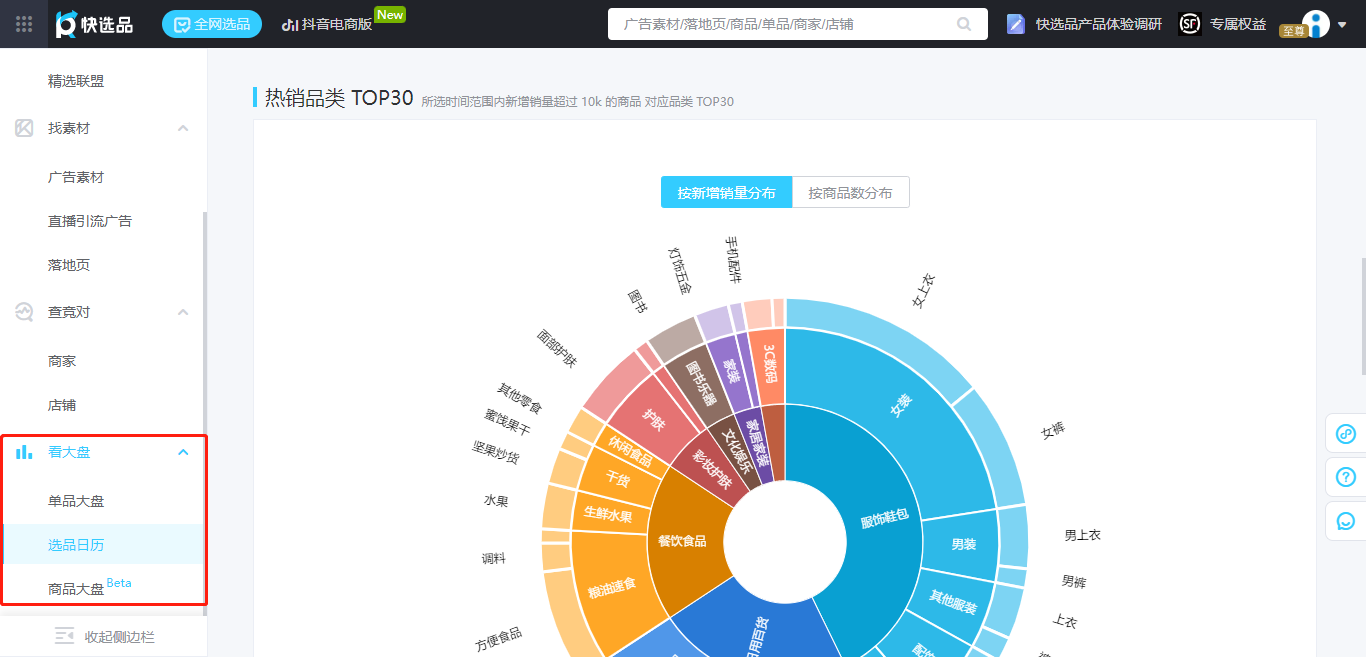Screen dimensions: 1366x657
Task: Open the floating help question icon
Action: click(1346, 477)
